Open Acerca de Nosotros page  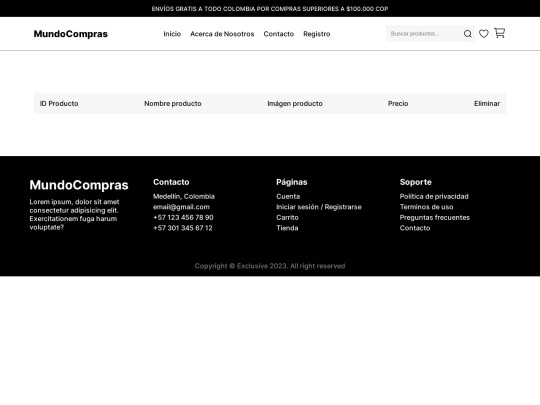pyautogui.click(x=222, y=34)
